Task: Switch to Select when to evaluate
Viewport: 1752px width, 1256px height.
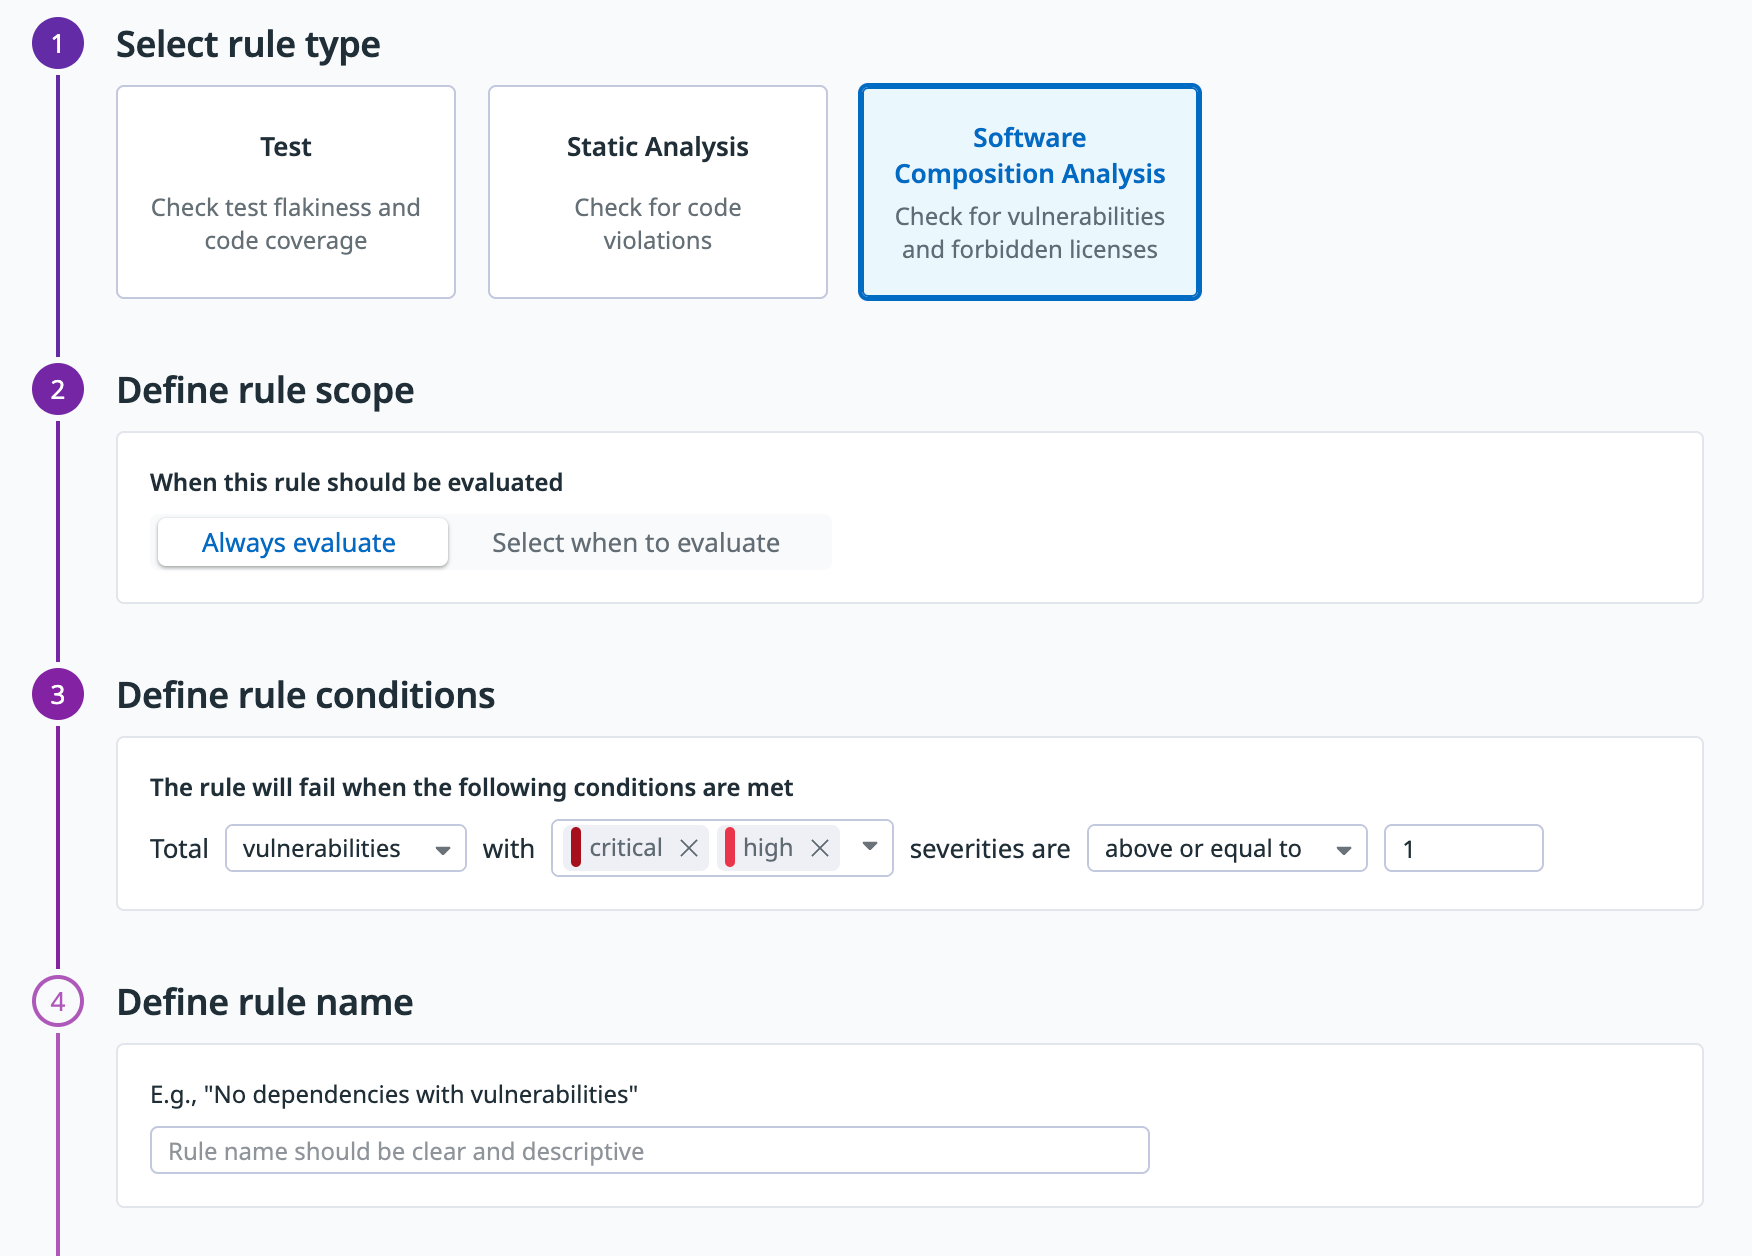Action: click(x=636, y=543)
